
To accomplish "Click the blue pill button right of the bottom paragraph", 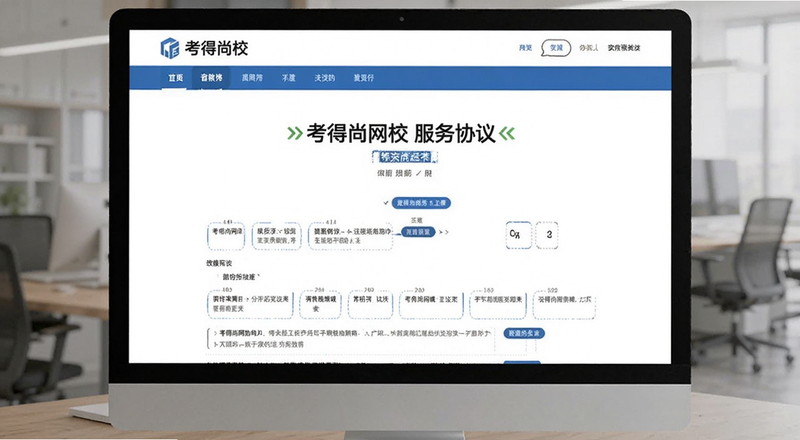I will (x=524, y=333).
